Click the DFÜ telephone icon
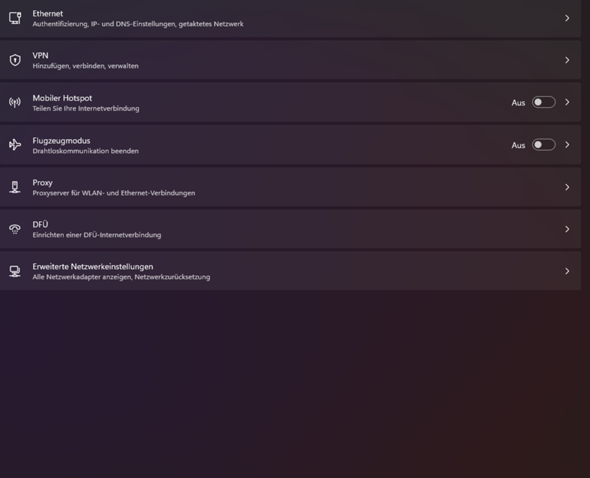Viewport: 590px width, 478px height. (x=15, y=229)
